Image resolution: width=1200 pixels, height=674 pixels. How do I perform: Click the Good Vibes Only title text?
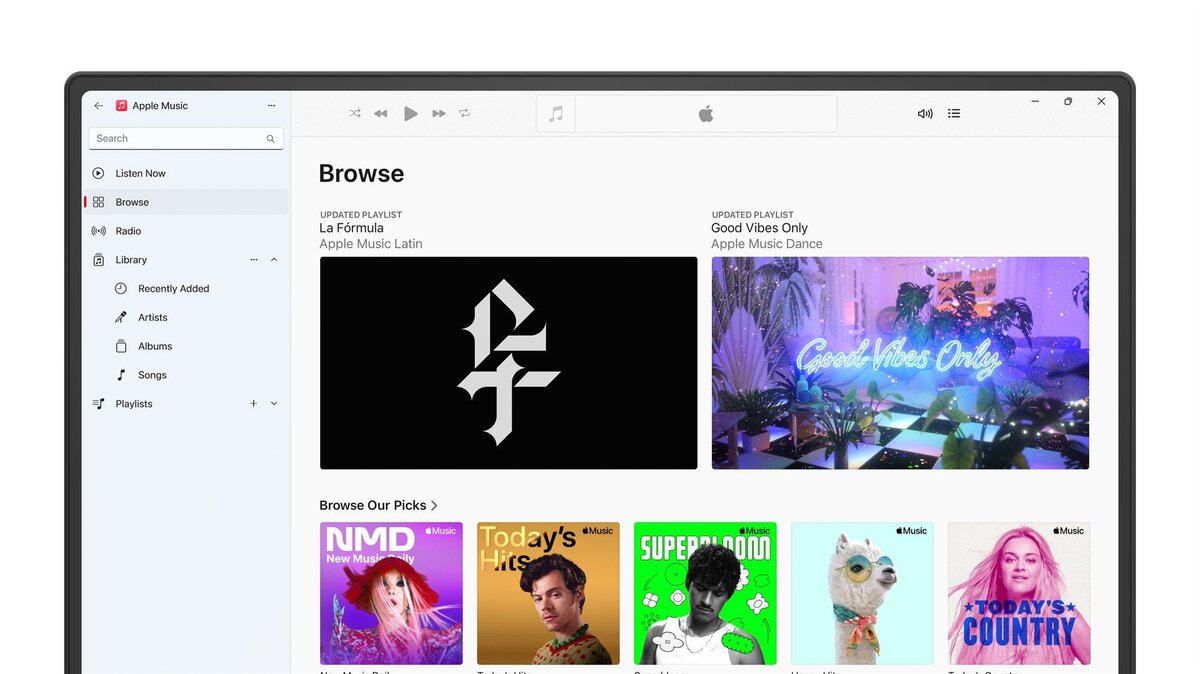point(759,228)
